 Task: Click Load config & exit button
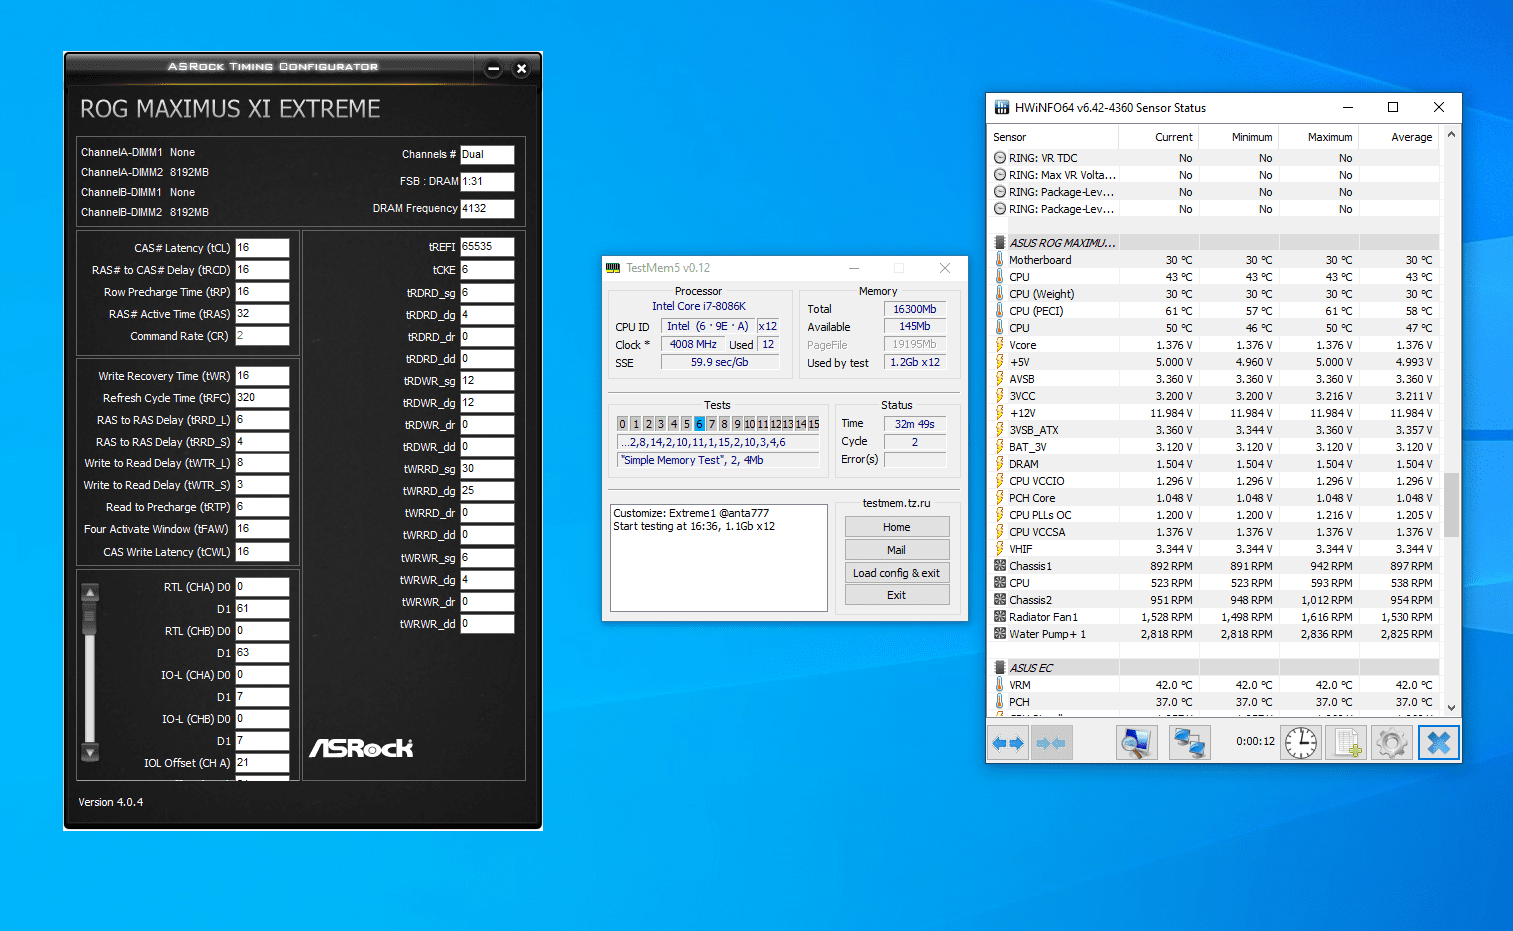tap(896, 573)
